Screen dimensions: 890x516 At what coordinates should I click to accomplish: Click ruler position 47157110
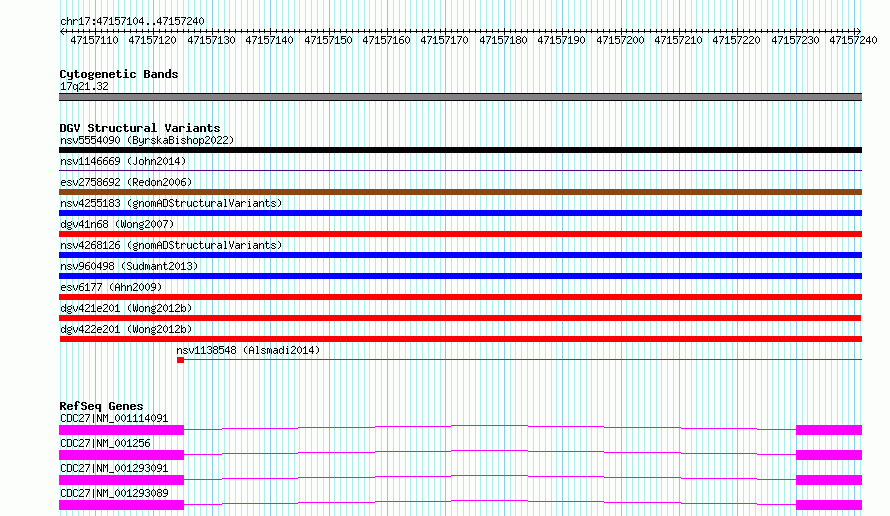pos(94,40)
